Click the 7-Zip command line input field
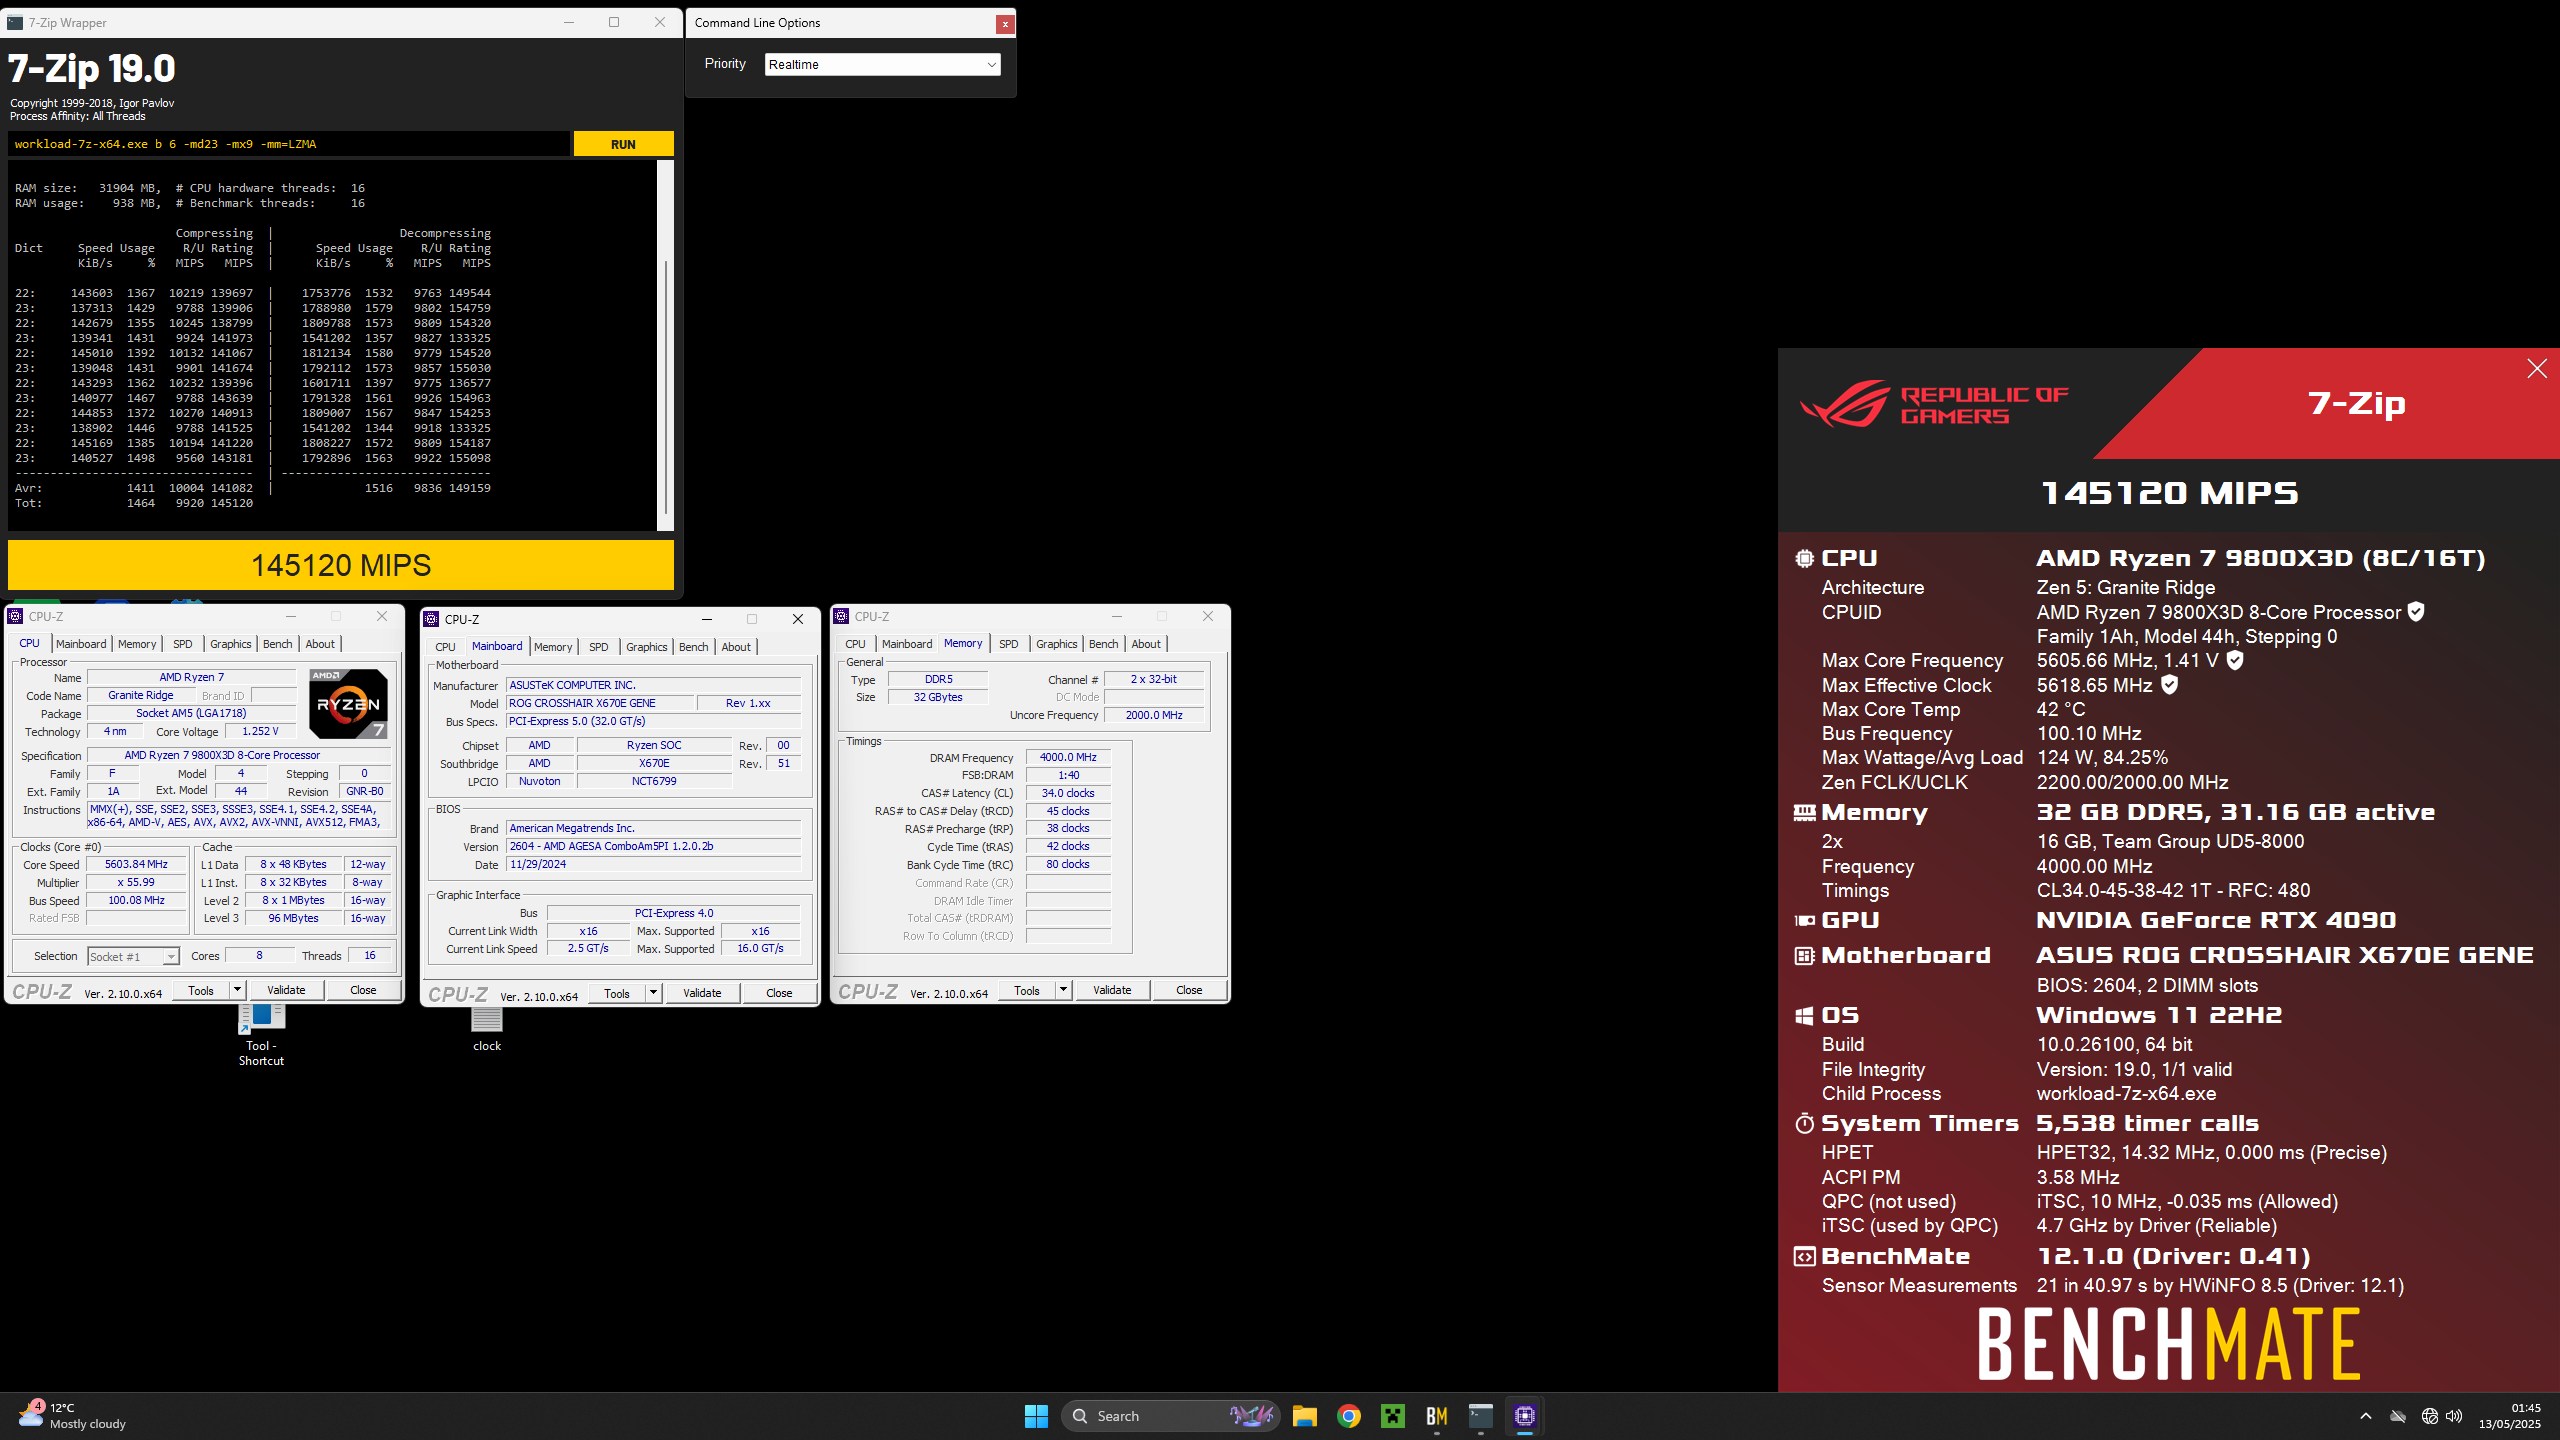 point(290,144)
